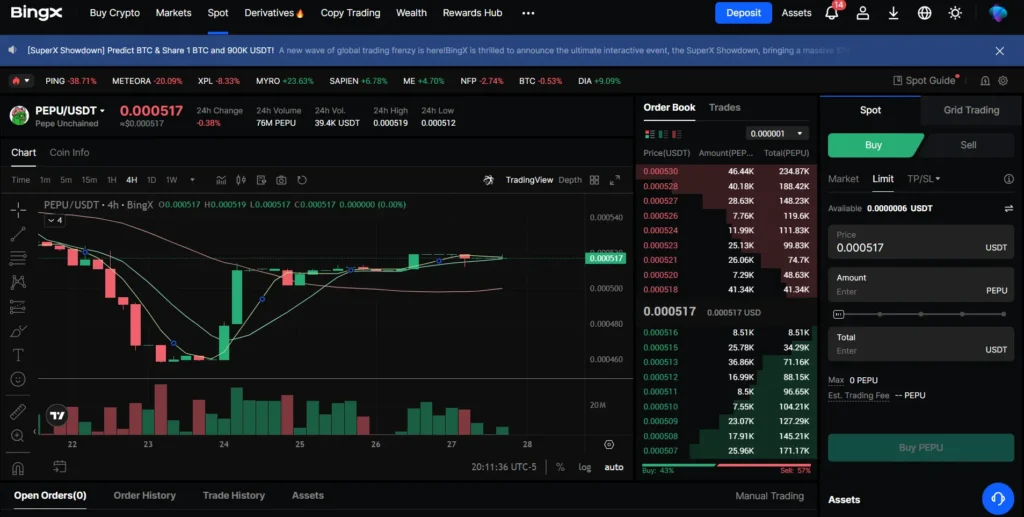Change candlestick chart style icon
Image resolution: width=1024 pixels, height=517 pixels.
(241, 180)
